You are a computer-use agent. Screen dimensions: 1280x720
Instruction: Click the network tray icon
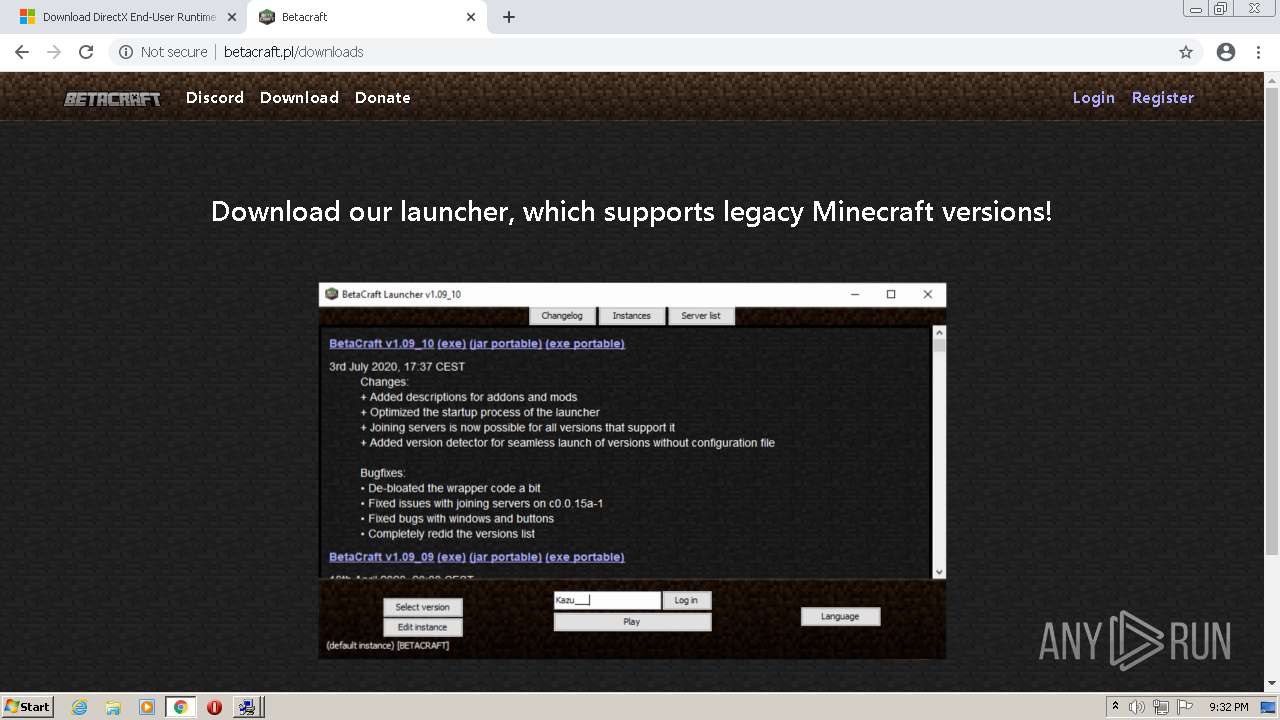pos(1161,707)
